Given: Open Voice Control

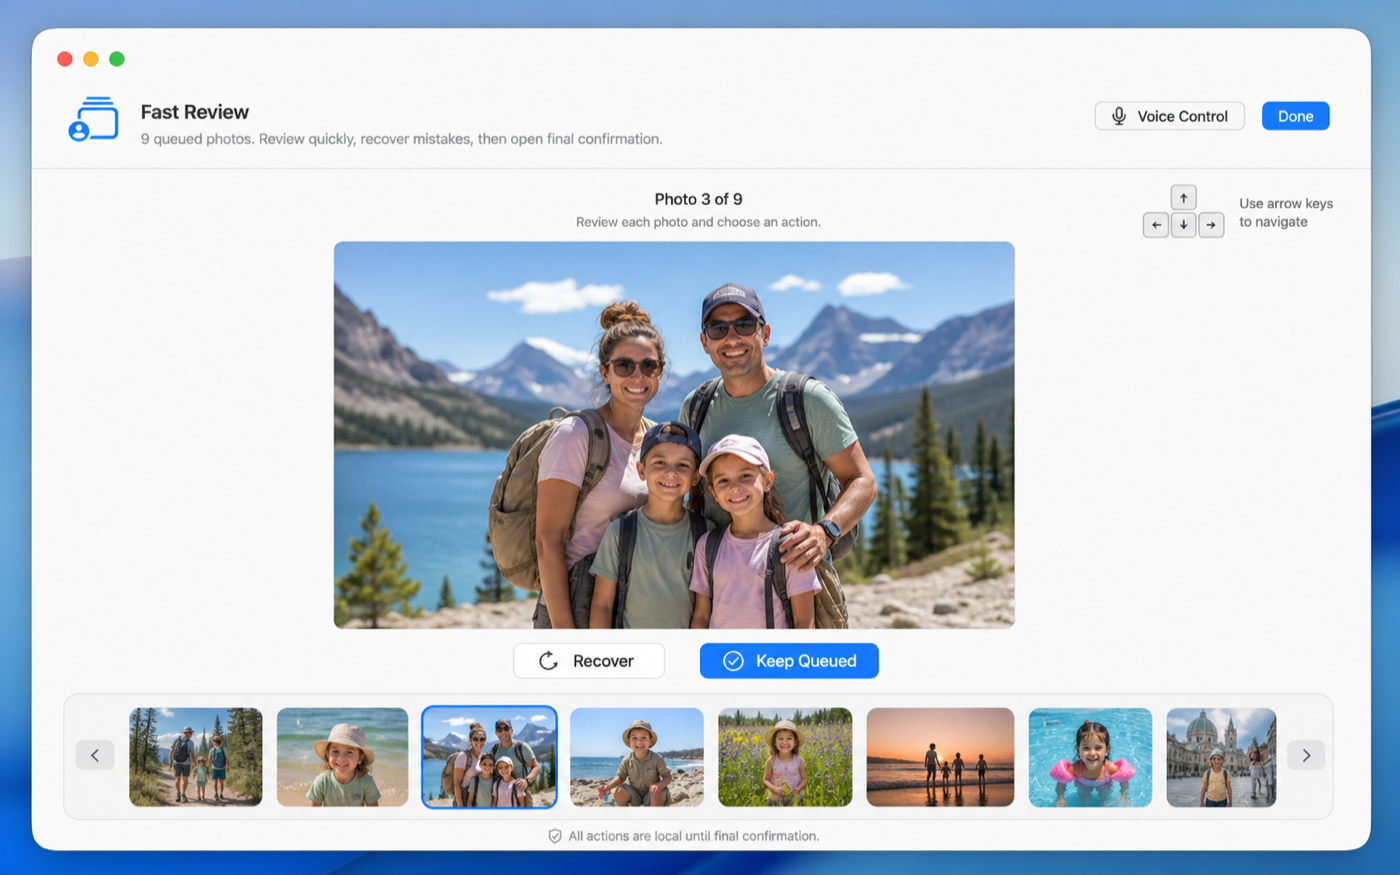Looking at the screenshot, I should coord(1169,116).
